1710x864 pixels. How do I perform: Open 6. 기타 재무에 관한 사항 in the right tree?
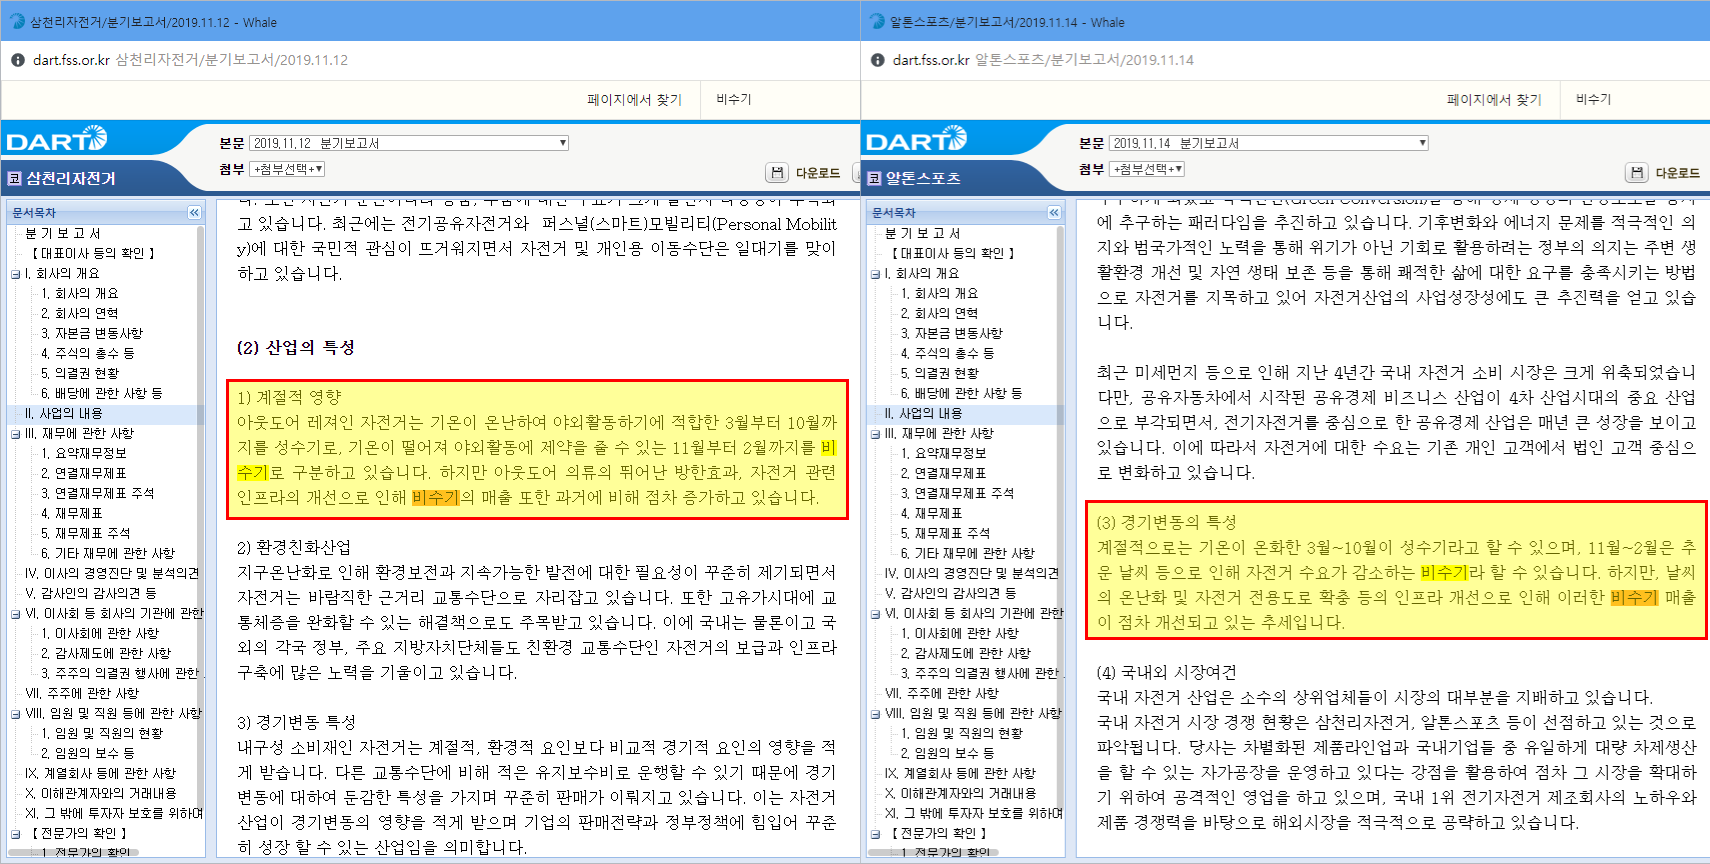967,553
